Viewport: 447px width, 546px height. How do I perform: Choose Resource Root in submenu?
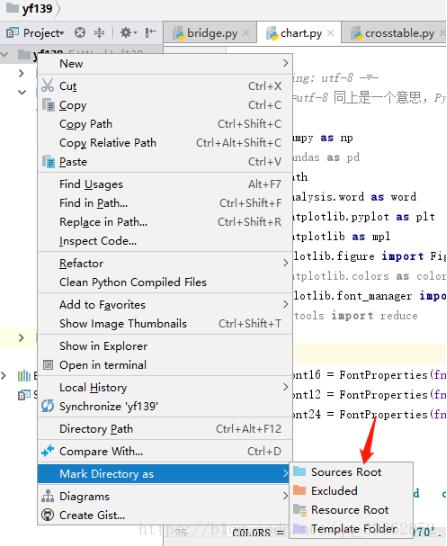pos(351,509)
